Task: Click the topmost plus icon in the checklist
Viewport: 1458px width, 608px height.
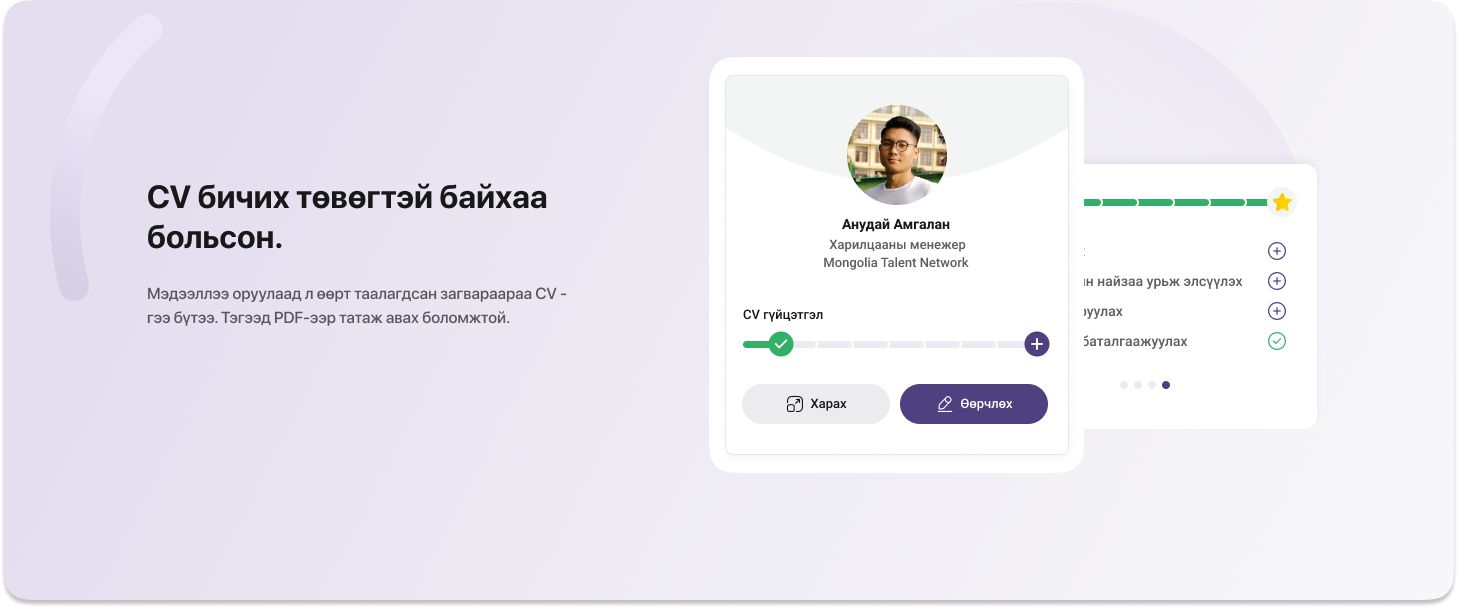Action: (1276, 251)
